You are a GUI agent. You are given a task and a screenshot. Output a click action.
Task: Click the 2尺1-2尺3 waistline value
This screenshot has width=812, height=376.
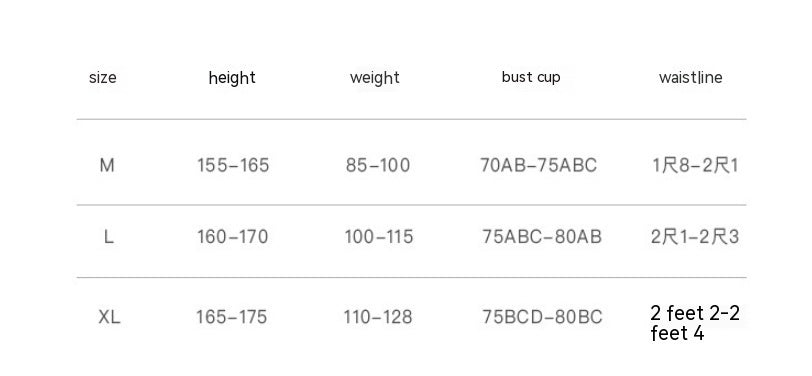pos(695,237)
